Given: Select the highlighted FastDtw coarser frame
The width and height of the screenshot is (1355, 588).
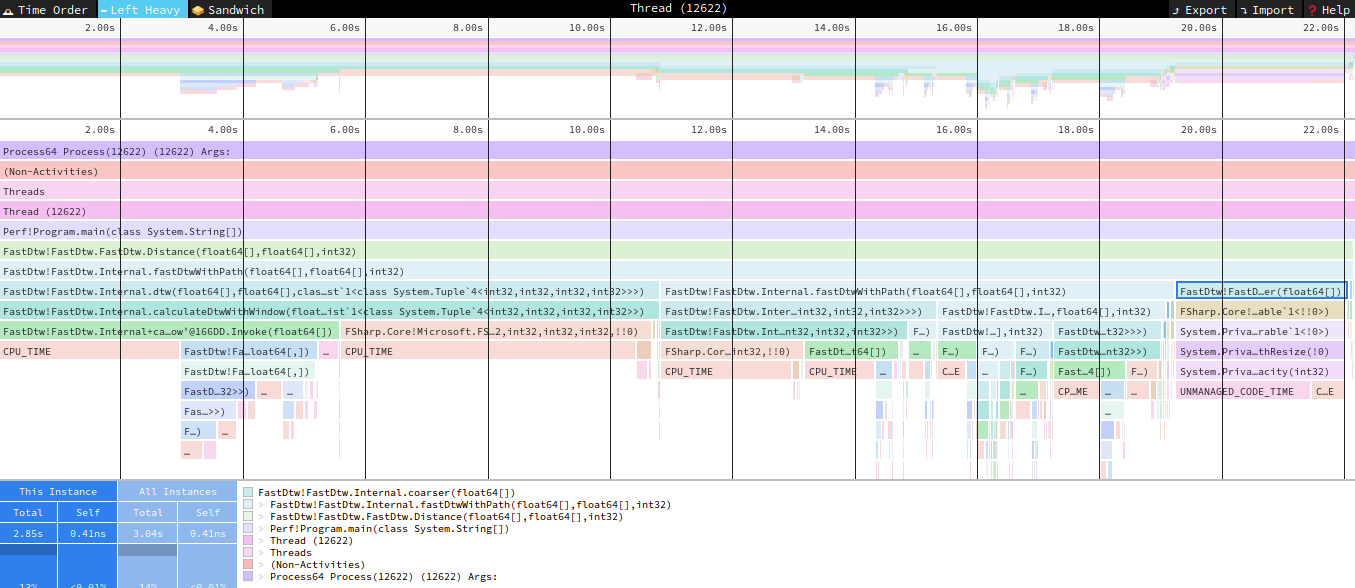Looking at the screenshot, I should pos(1260,291).
